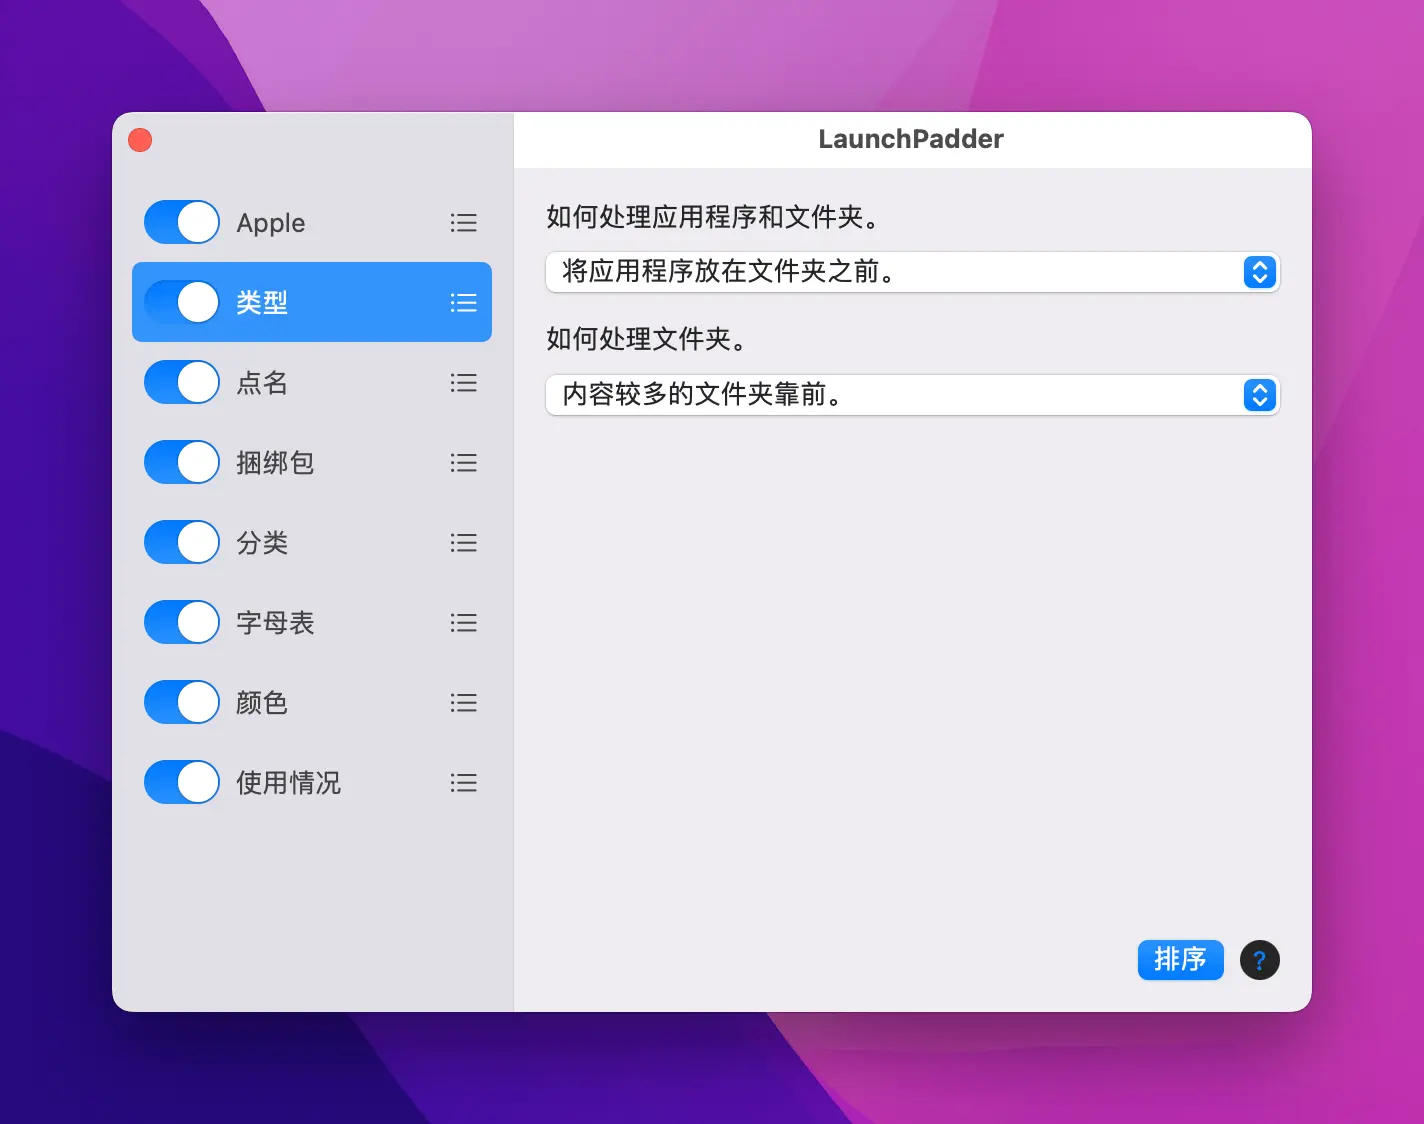Screen dimensions: 1424x1124
Task: Click the reorder handle icon beside 字母表
Action: [x=463, y=623]
